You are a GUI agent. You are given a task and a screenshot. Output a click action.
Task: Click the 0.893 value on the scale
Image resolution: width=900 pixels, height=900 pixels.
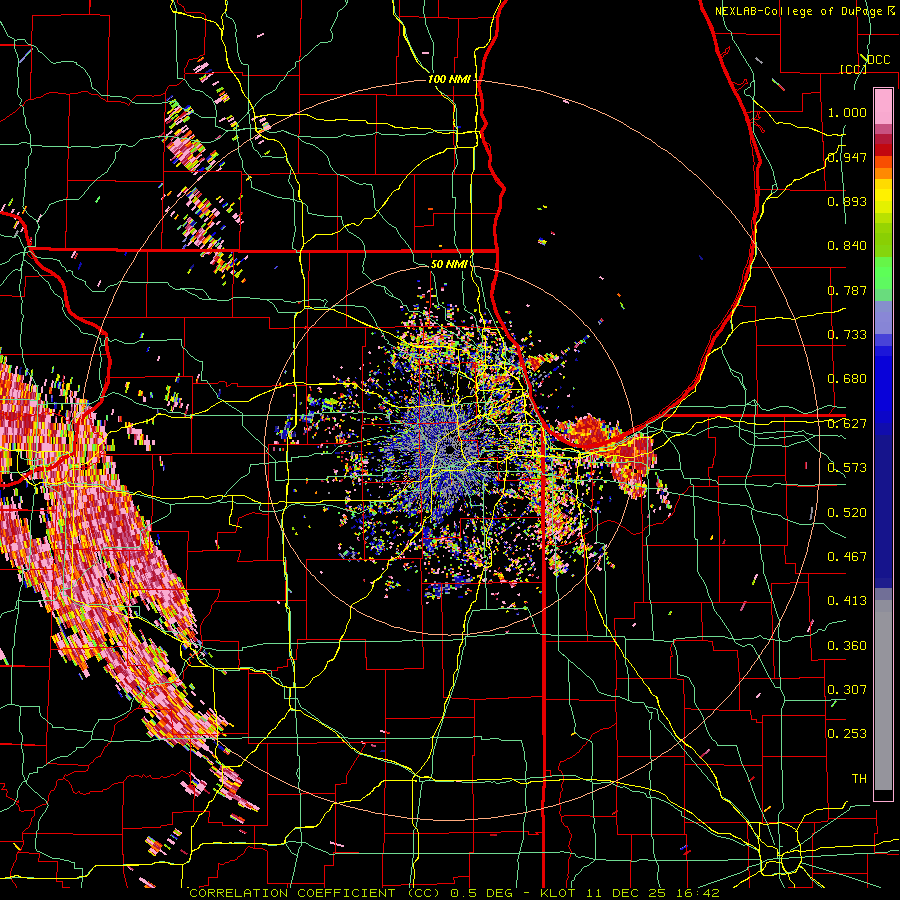pyautogui.click(x=847, y=201)
